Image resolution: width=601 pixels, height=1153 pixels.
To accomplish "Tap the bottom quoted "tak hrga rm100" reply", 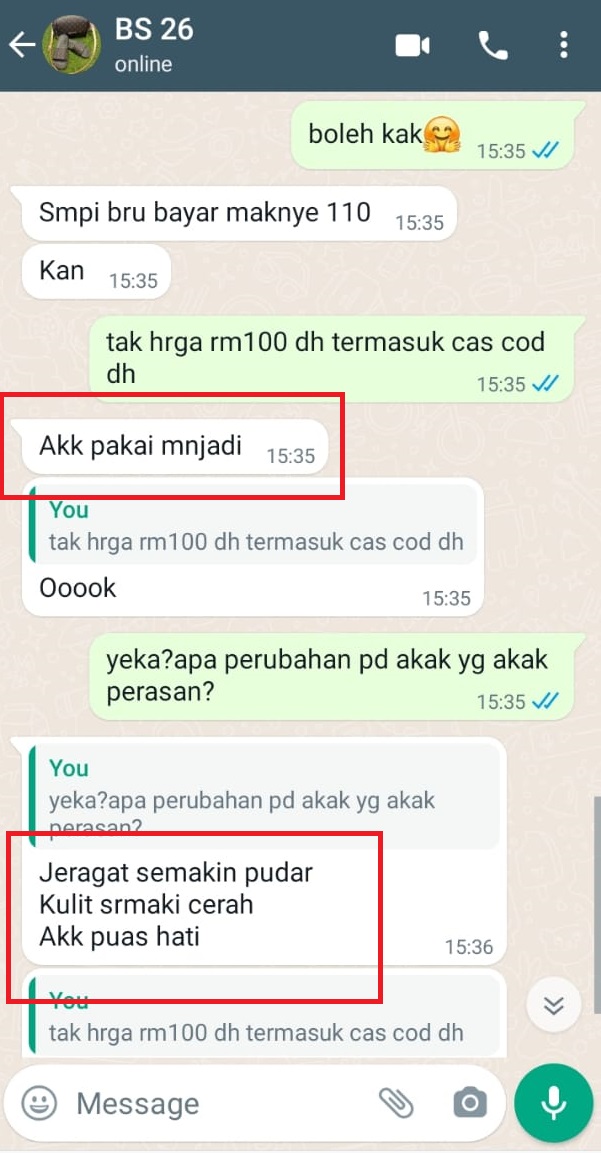I will click(263, 1018).
